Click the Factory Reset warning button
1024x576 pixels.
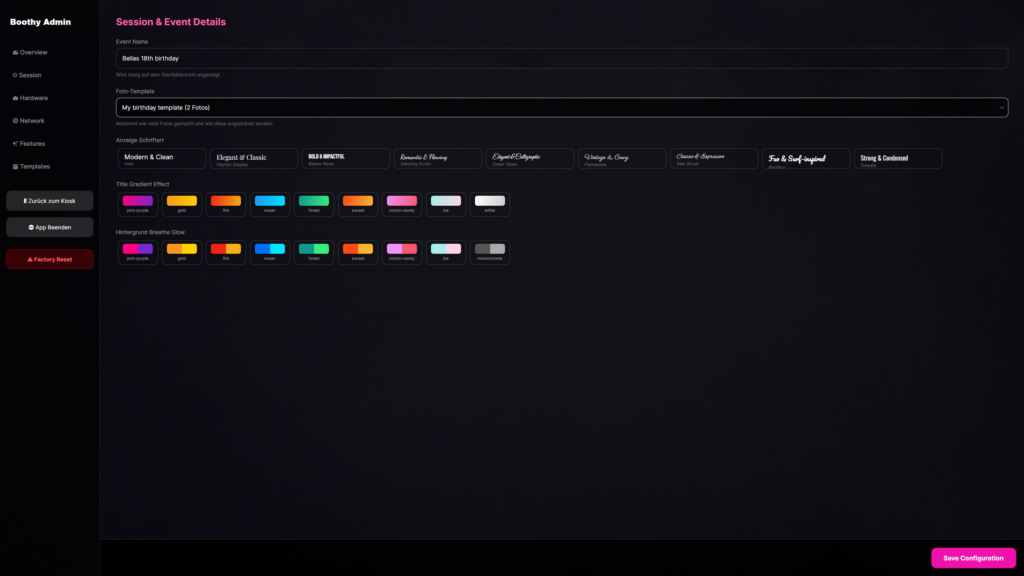click(x=50, y=259)
